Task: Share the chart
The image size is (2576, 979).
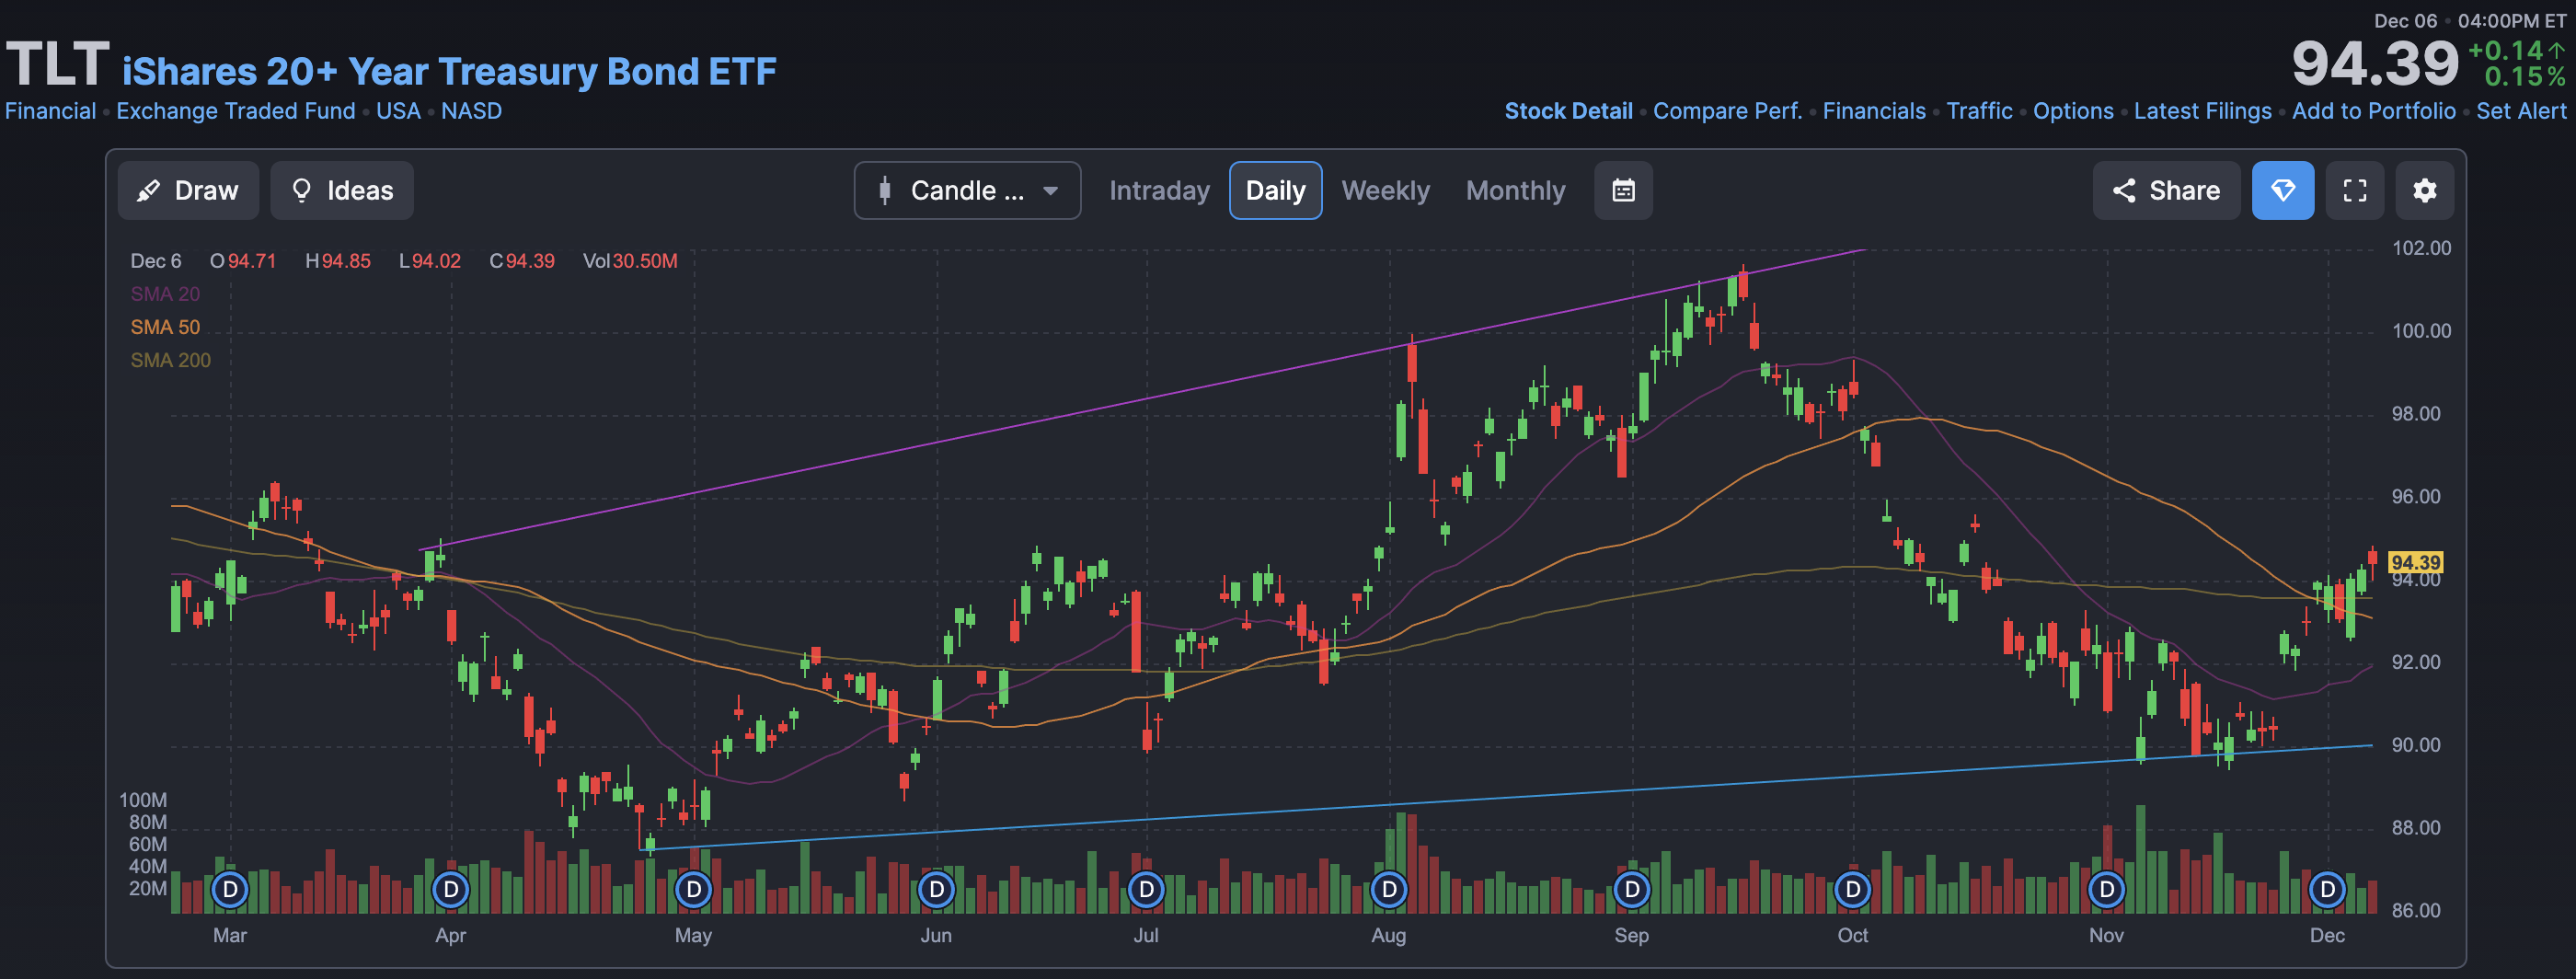Action: click(x=2166, y=190)
